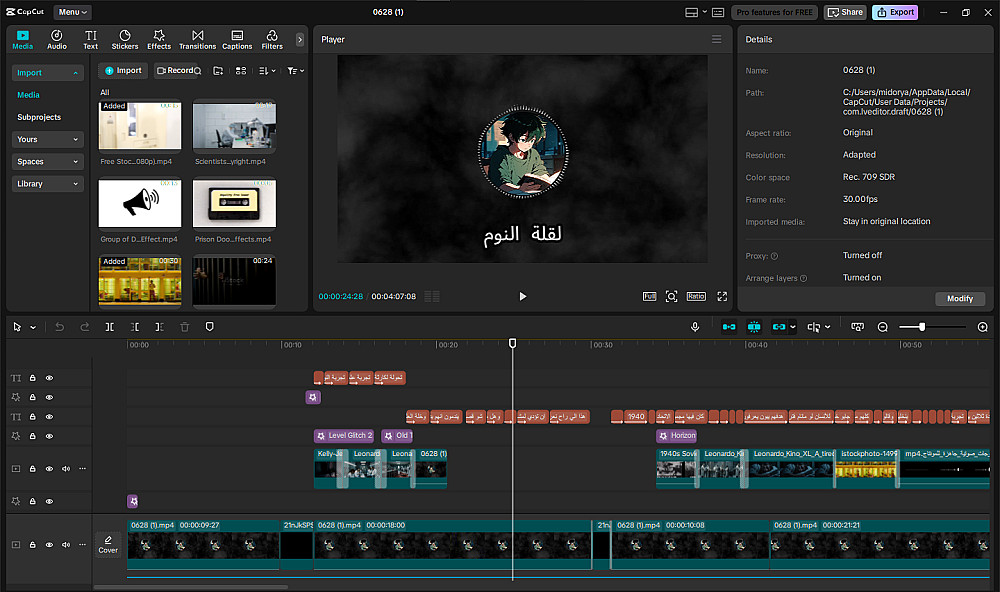
Task: Click the Redo icon
Action: (x=84, y=327)
